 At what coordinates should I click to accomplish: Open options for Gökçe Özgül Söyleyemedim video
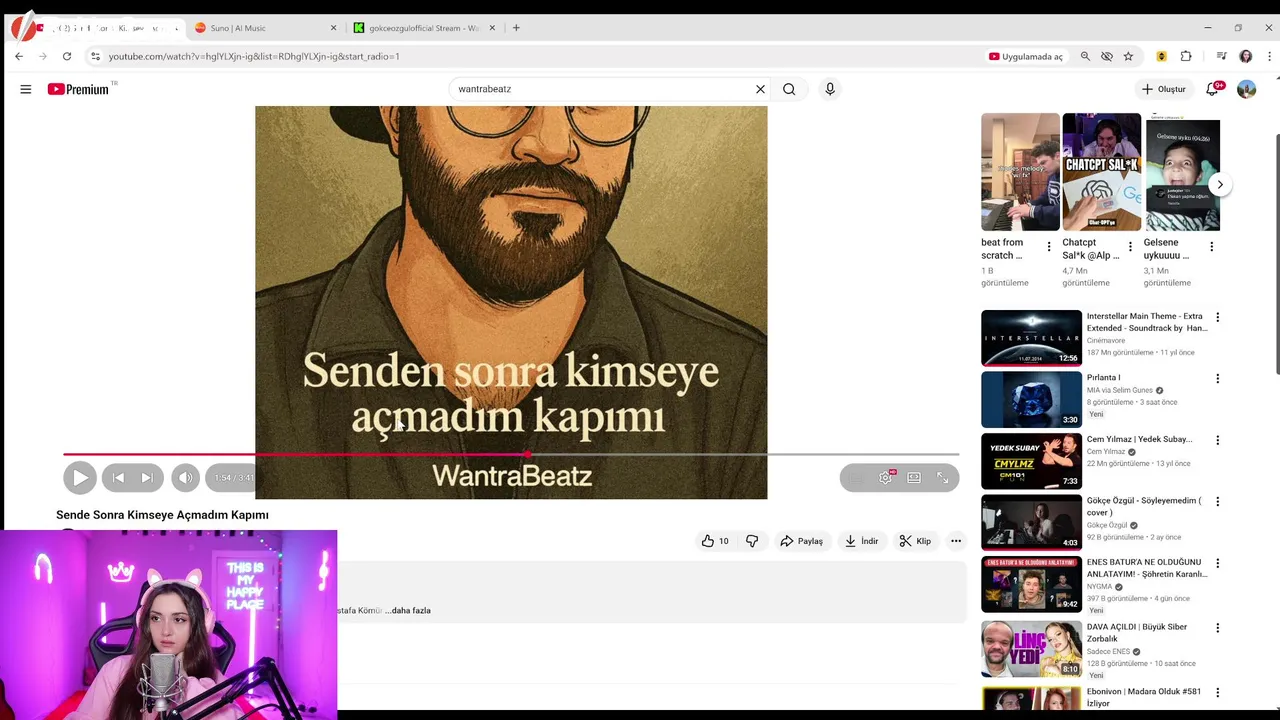point(1217,501)
